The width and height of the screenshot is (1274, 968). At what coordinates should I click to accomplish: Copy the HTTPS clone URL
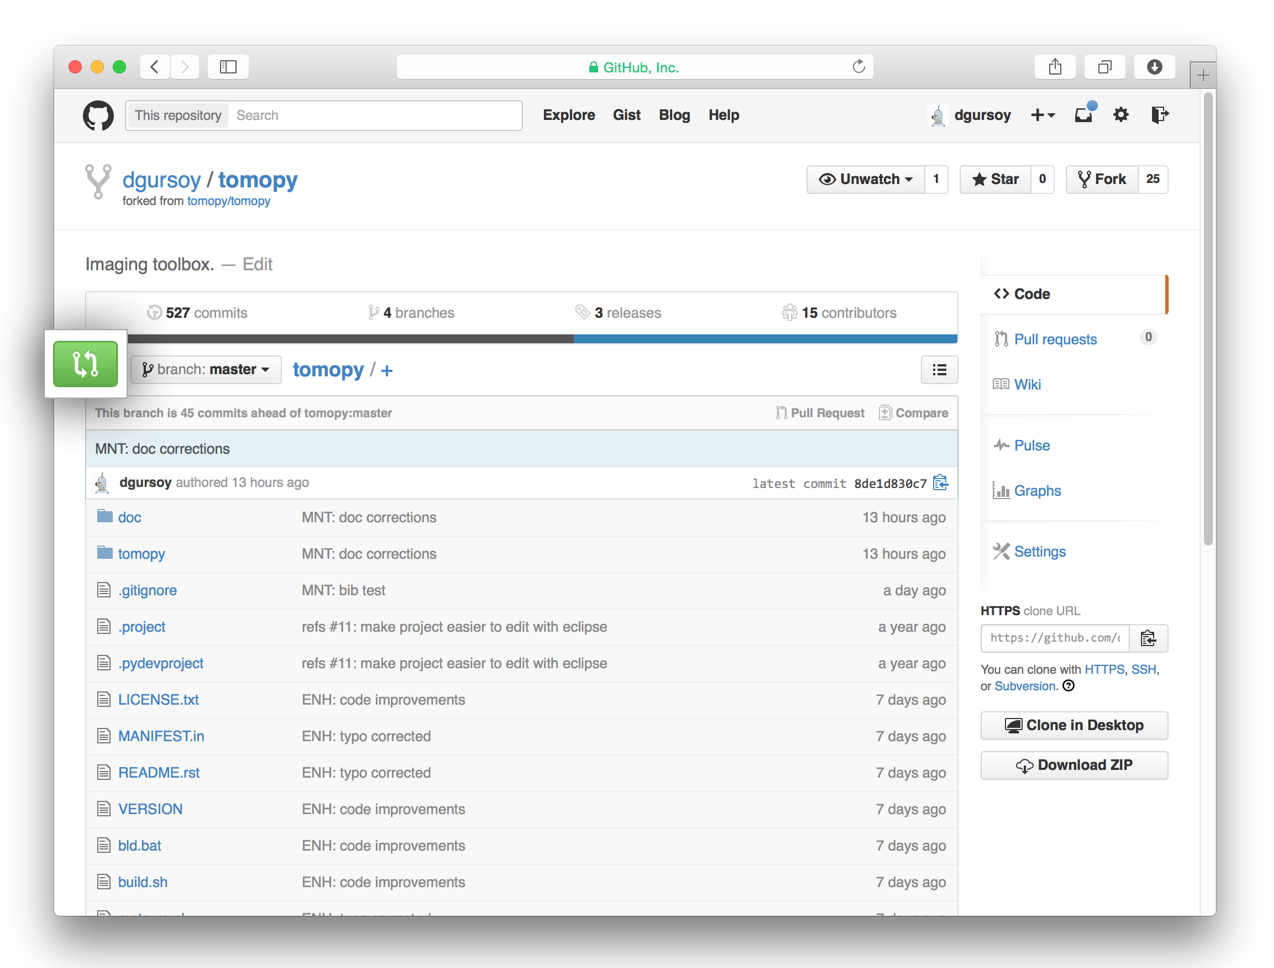pyautogui.click(x=1148, y=638)
